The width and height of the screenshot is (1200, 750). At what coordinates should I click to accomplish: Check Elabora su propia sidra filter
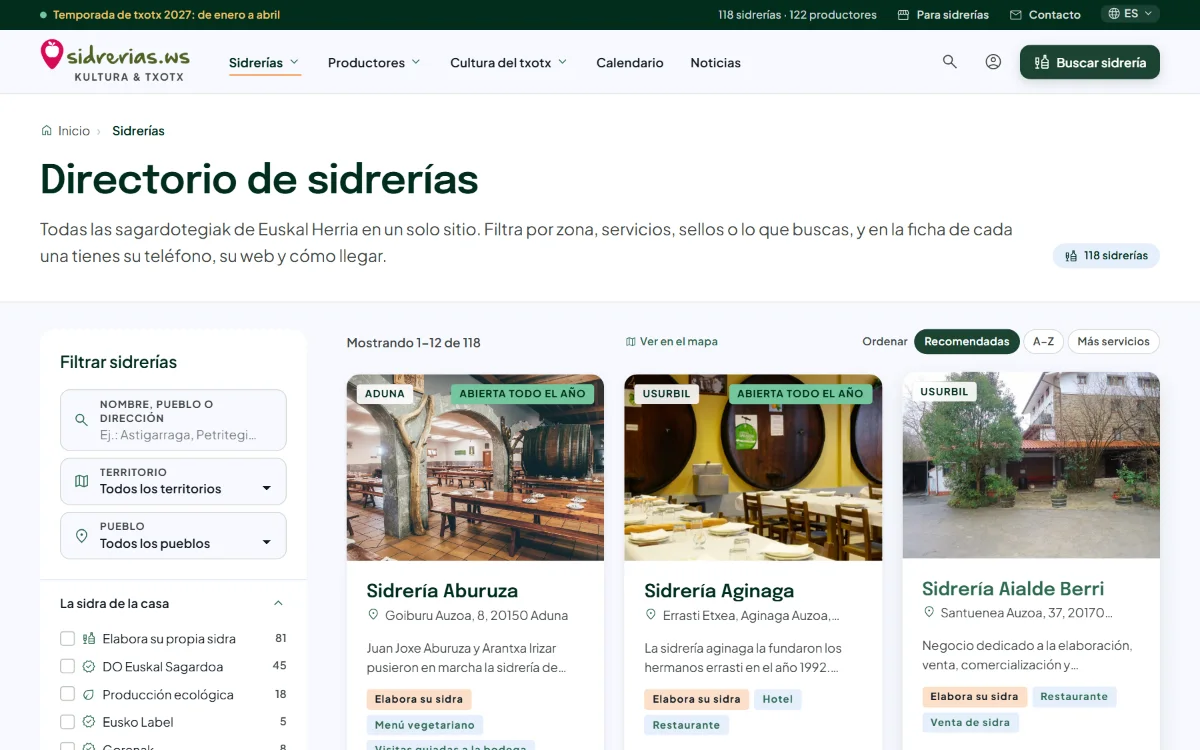point(68,638)
